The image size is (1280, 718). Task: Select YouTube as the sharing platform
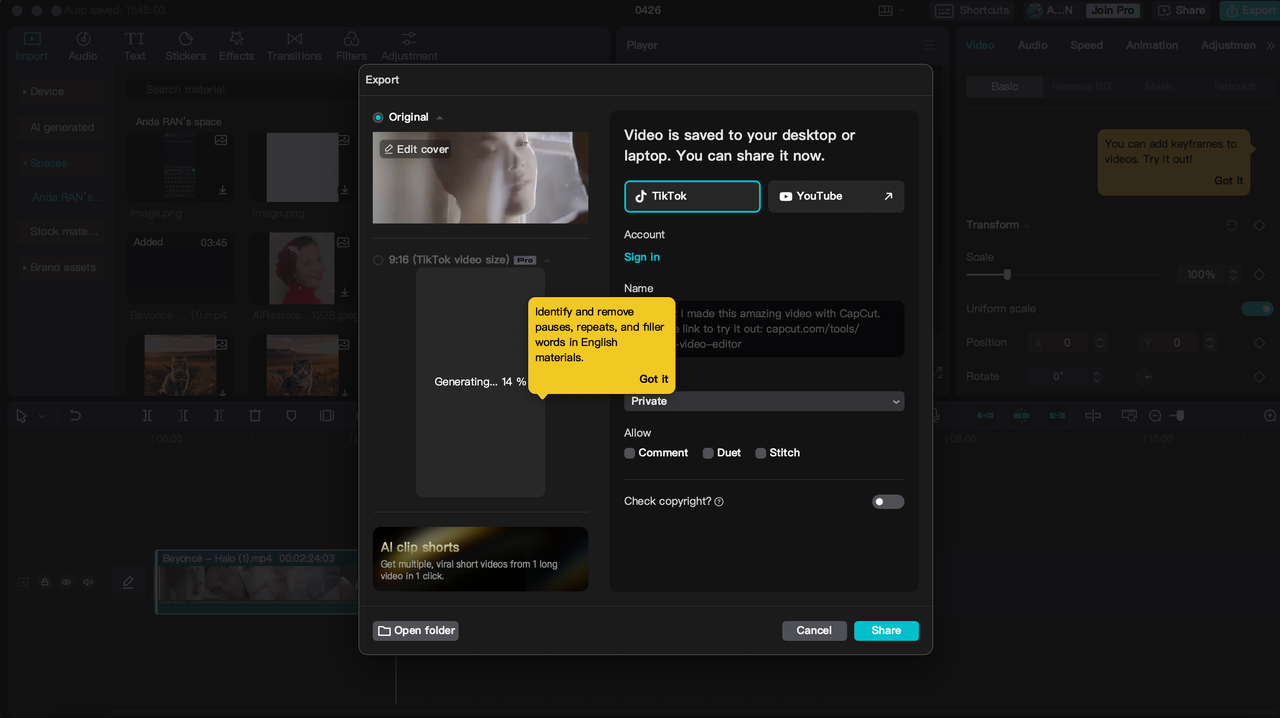click(x=836, y=196)
